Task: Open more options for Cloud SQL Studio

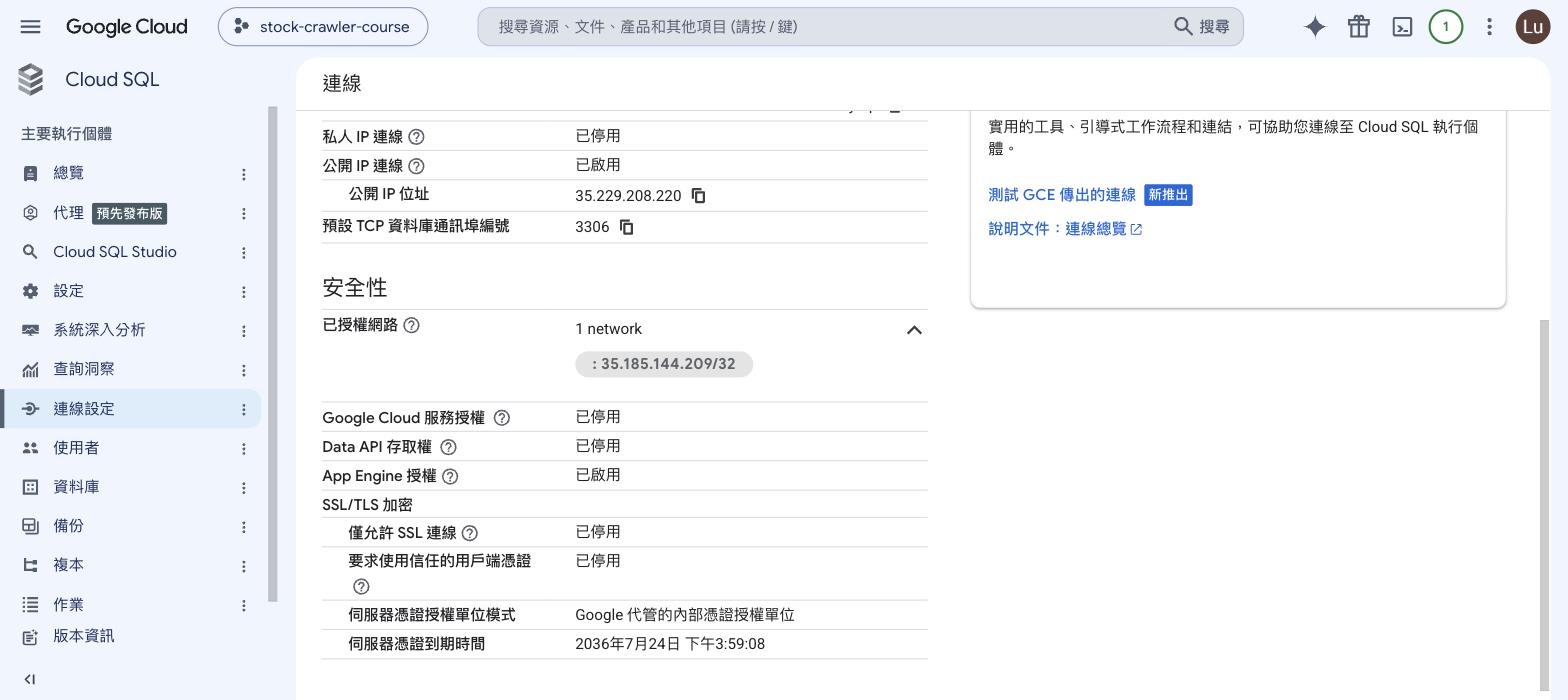Action: click(x=243, y=252)
